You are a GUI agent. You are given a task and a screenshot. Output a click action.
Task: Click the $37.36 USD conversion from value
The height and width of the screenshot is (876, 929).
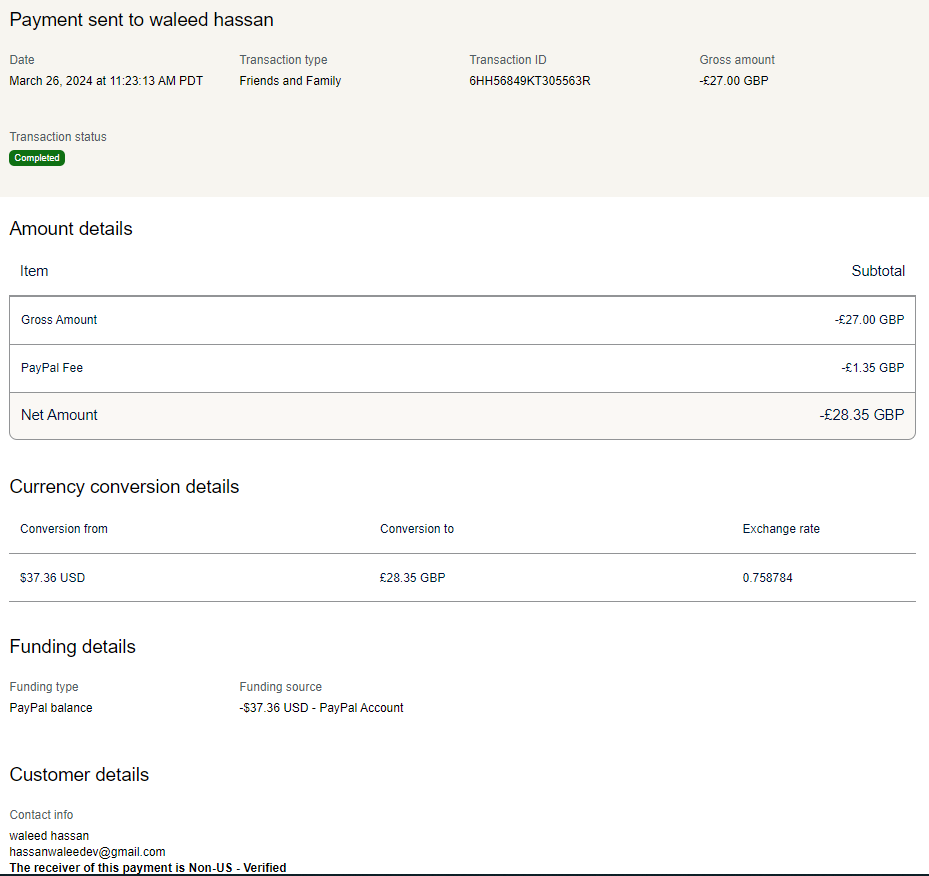click(52, 578)
